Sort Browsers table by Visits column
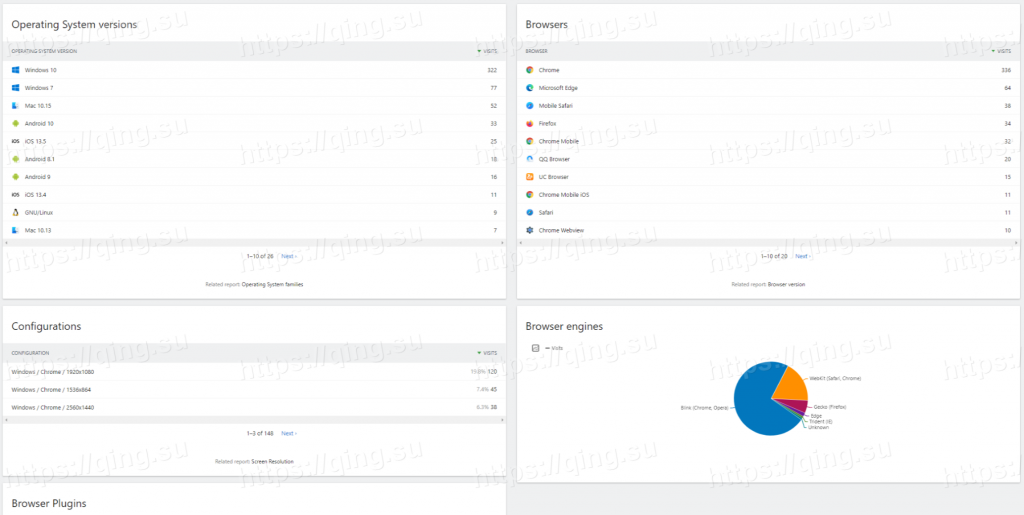Viewport: 1024px width, 515px height. [x=1001, y=50]
